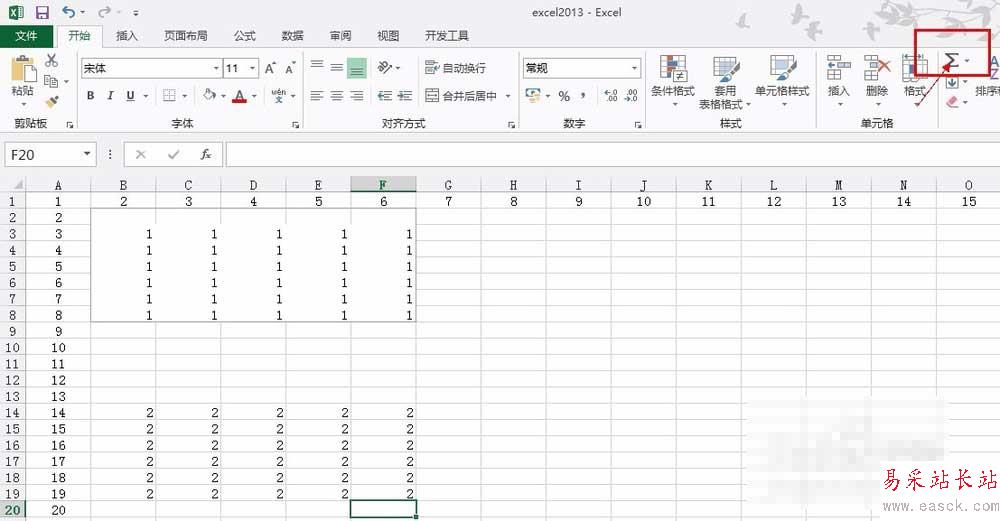Open the font color dropdown arrow

click(254, 96)
